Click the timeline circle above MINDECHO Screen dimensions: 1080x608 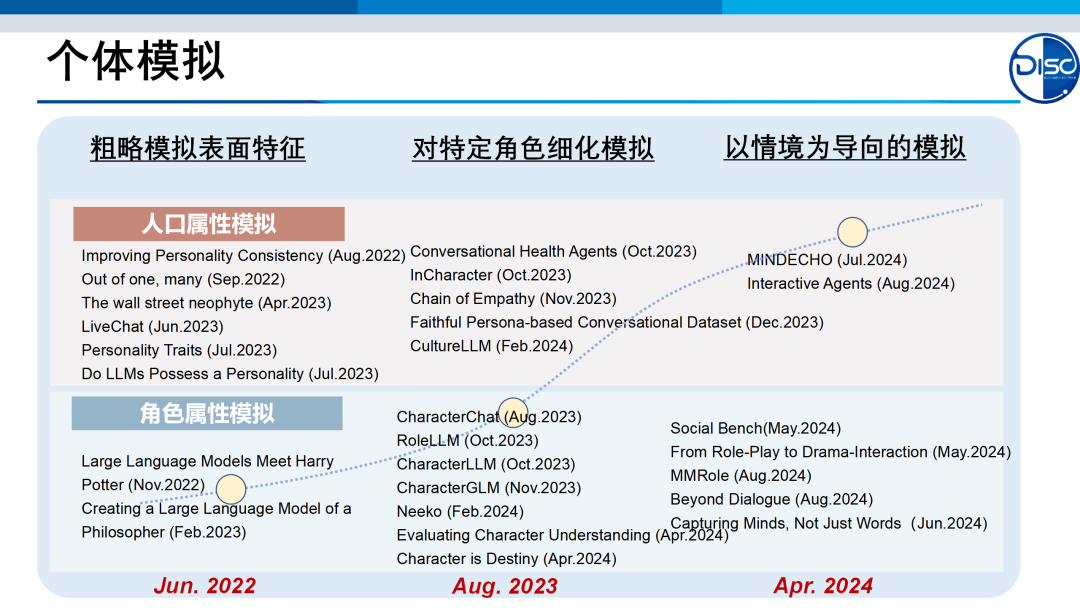(852, 232)
